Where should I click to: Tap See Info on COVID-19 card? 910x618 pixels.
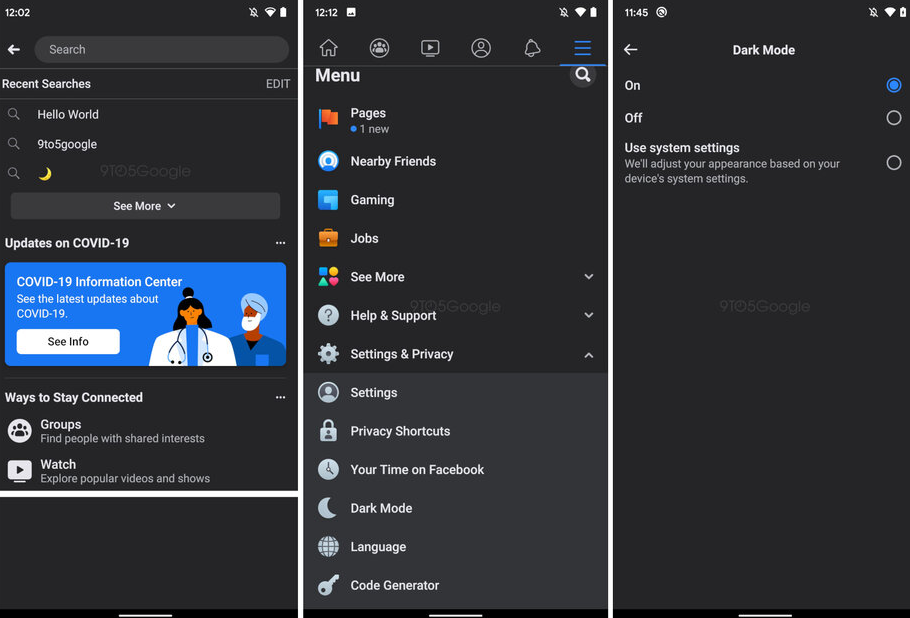point(68,341)
